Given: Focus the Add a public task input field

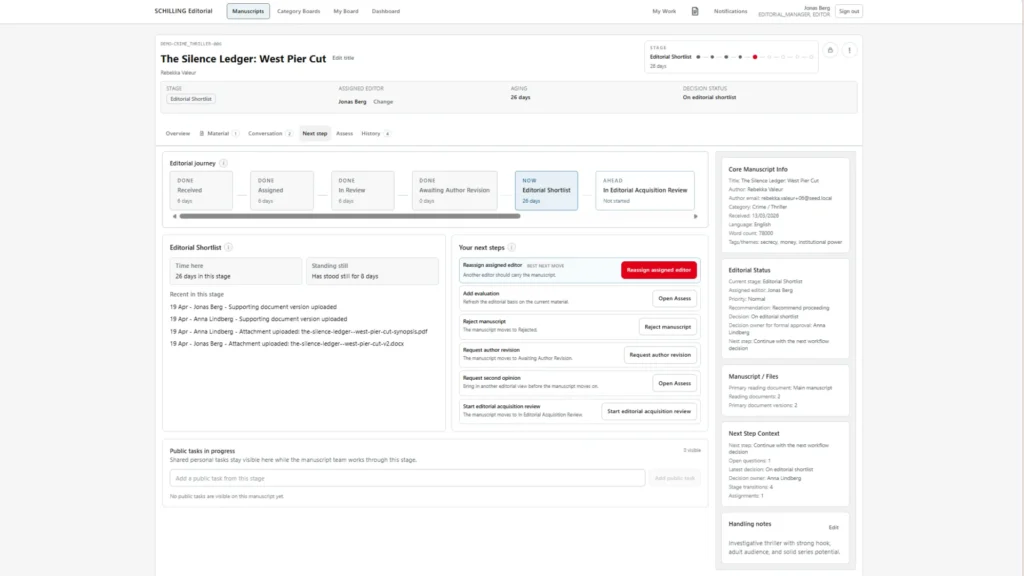Looking at the screenshot, I should (406, 478).
